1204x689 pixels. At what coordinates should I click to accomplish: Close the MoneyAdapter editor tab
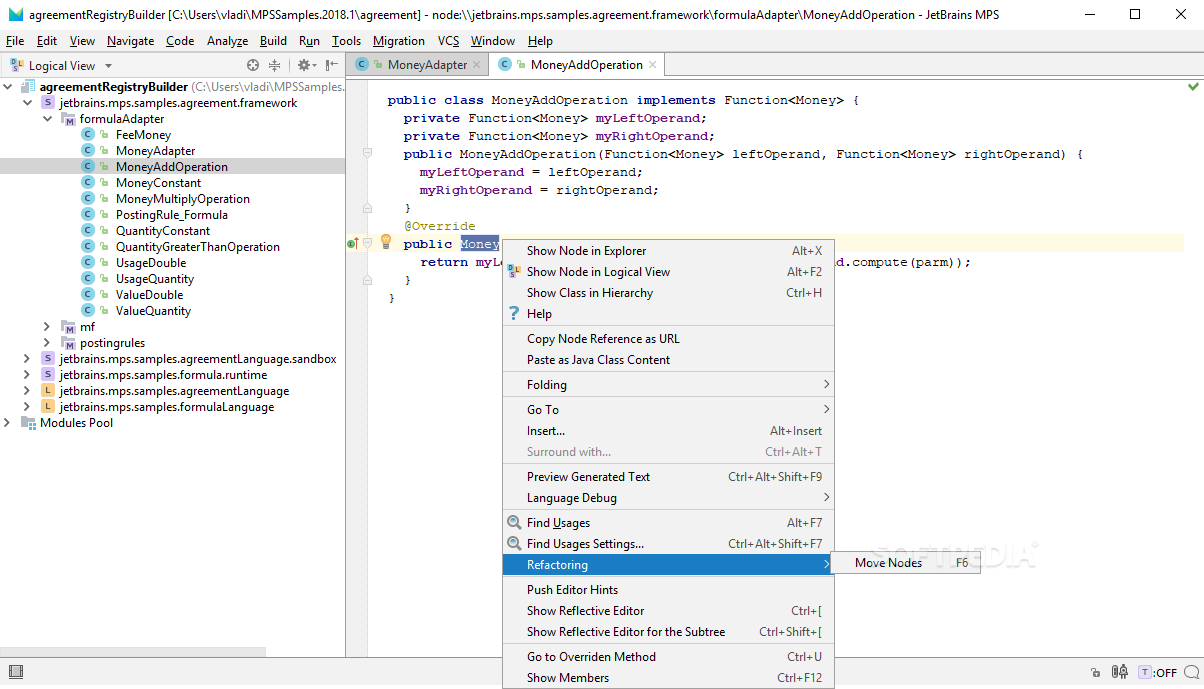coord(477,65)
